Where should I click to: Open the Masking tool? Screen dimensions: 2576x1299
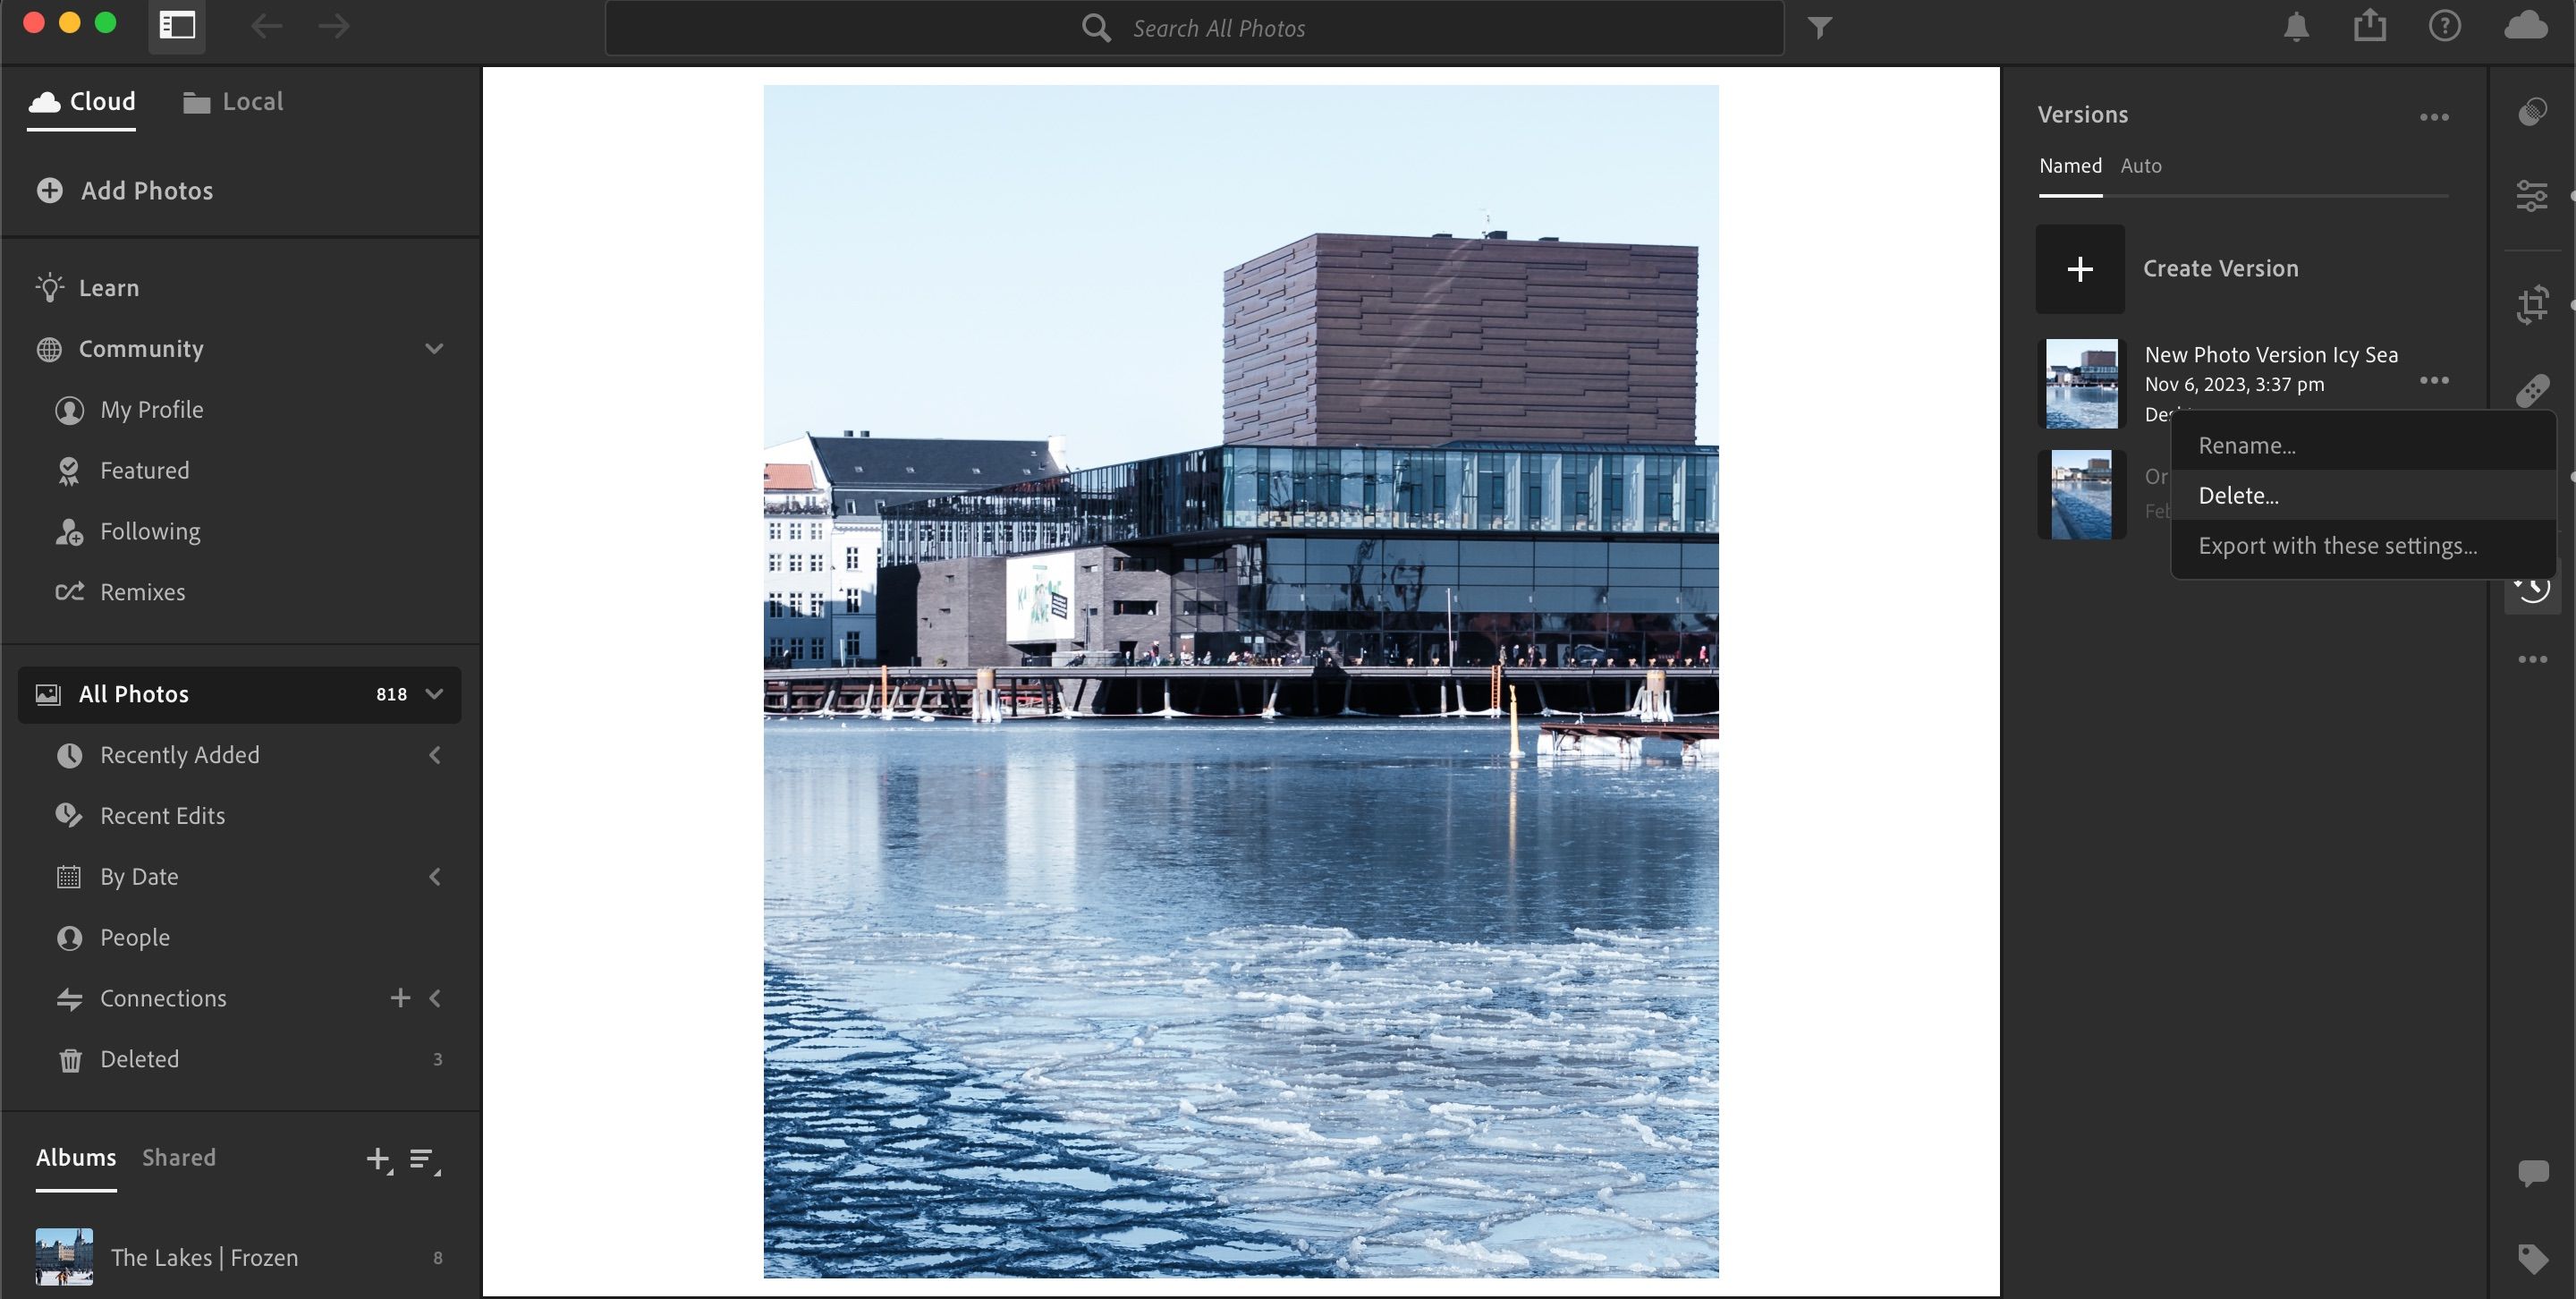tap(2533, 112)
